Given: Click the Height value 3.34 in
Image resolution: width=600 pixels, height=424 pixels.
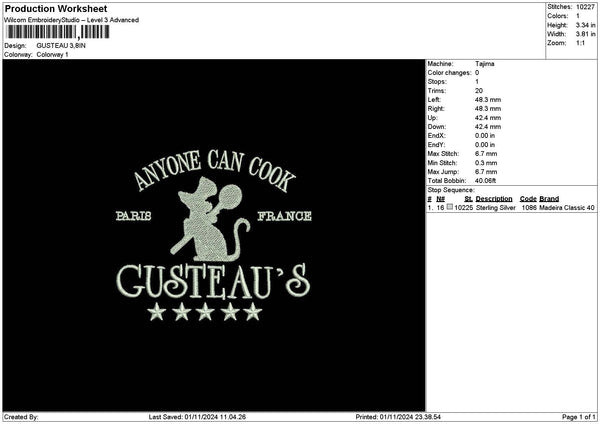Looking at the screenshot, I should point(585,25).
